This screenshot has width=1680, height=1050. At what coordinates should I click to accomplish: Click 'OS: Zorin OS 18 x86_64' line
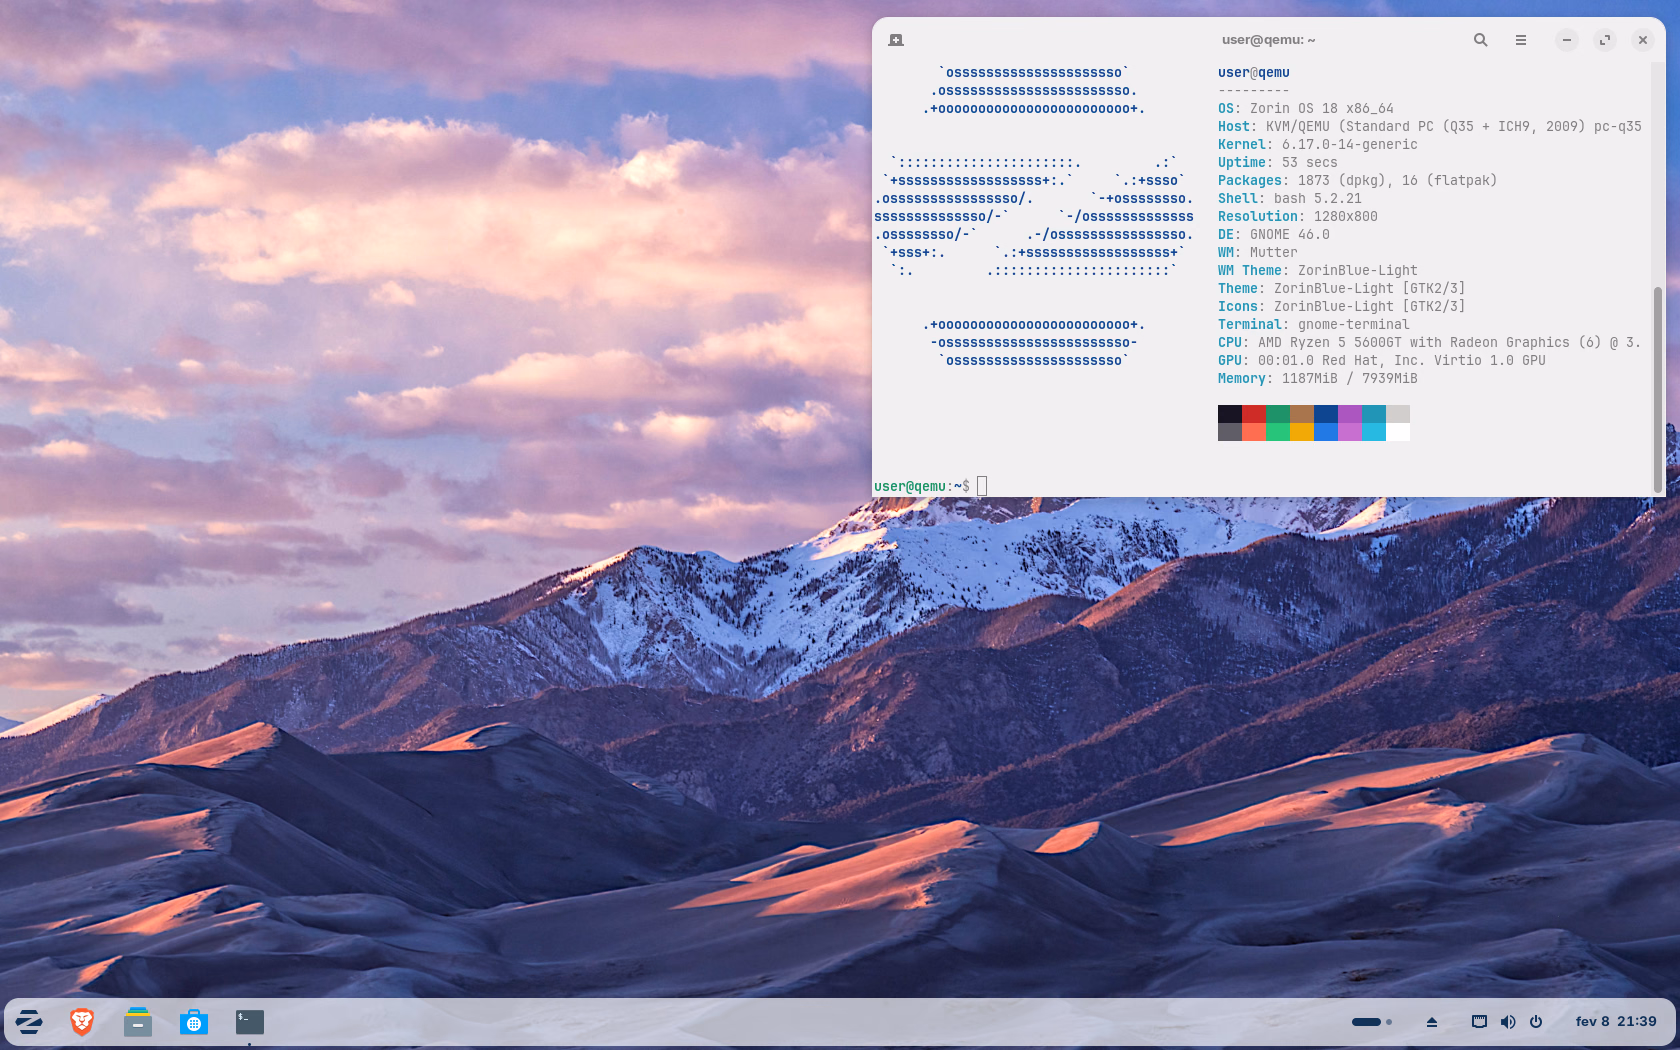click(x=1306, y=109)
